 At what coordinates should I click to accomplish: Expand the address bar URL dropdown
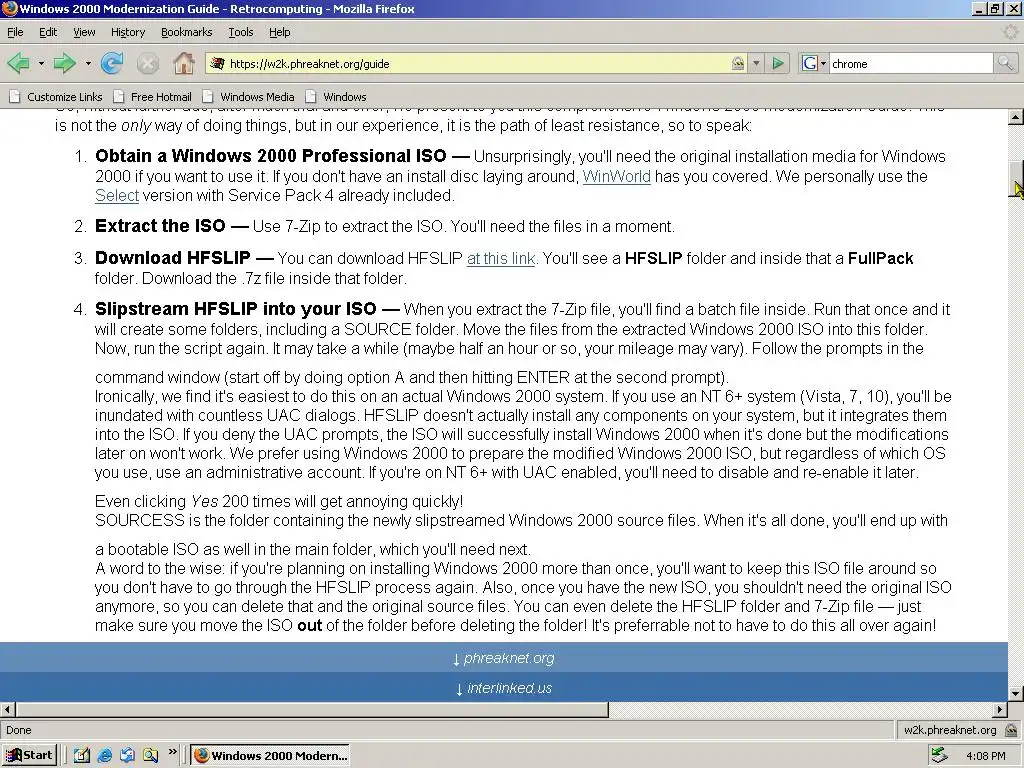click(756, 63)
